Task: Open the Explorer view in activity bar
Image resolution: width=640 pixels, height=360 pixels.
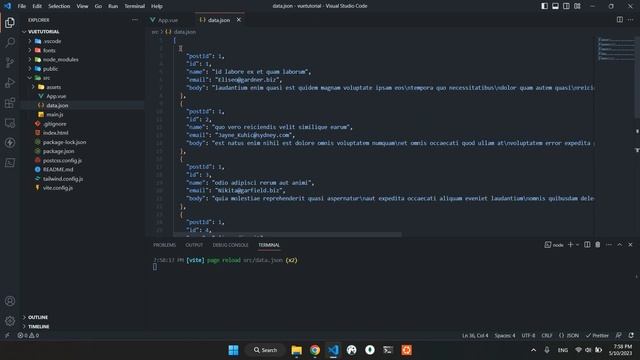Action: [10, 22]
